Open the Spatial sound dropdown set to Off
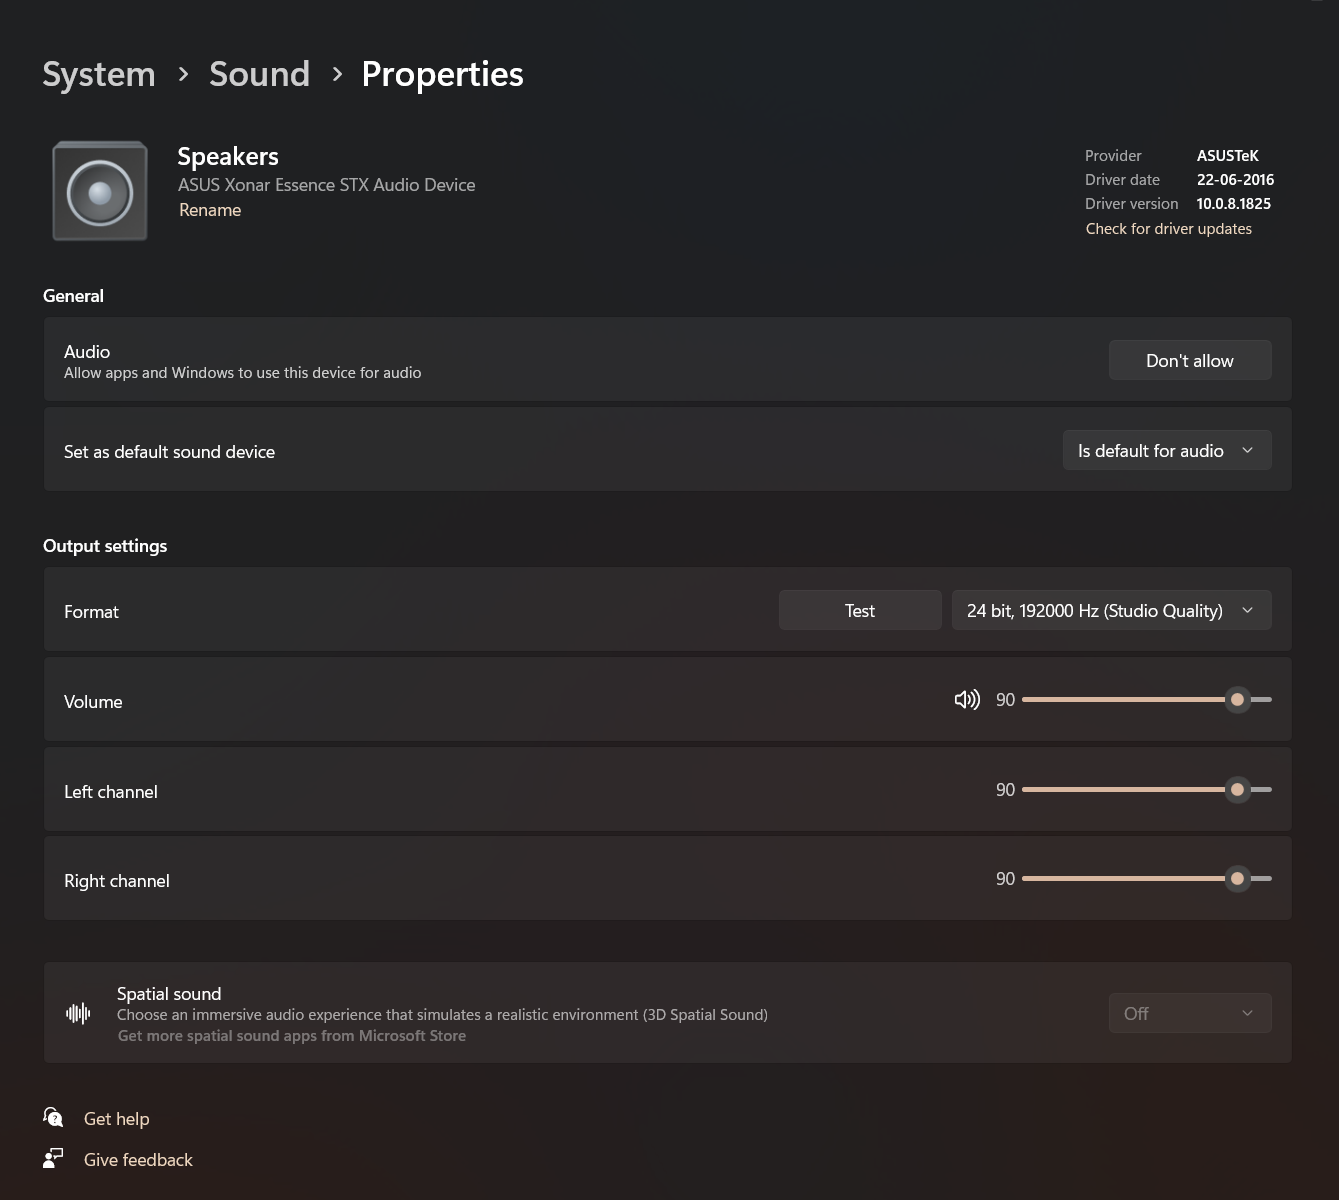The image size is (1339, 1200). (1189, 1013)
